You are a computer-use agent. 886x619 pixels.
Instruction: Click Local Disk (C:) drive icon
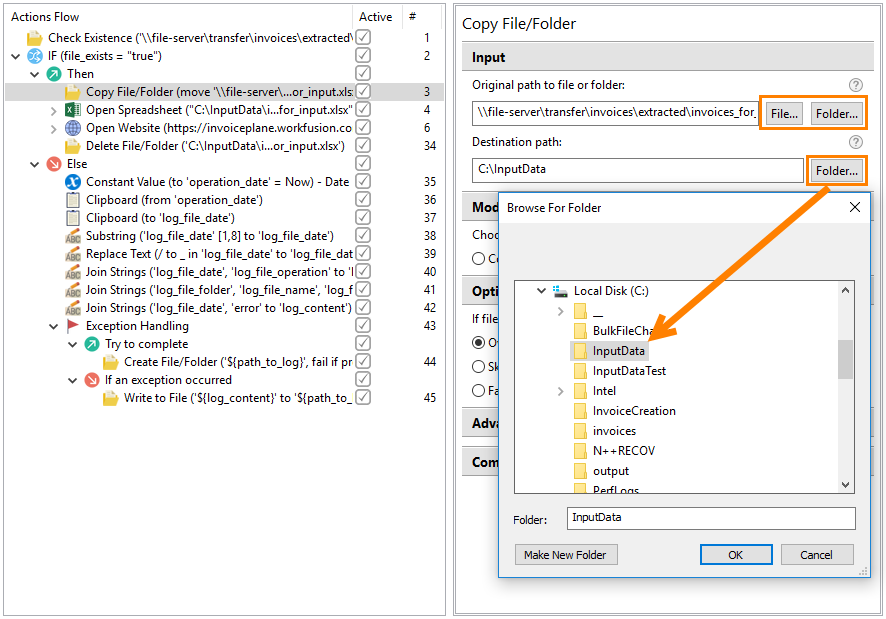560,291
